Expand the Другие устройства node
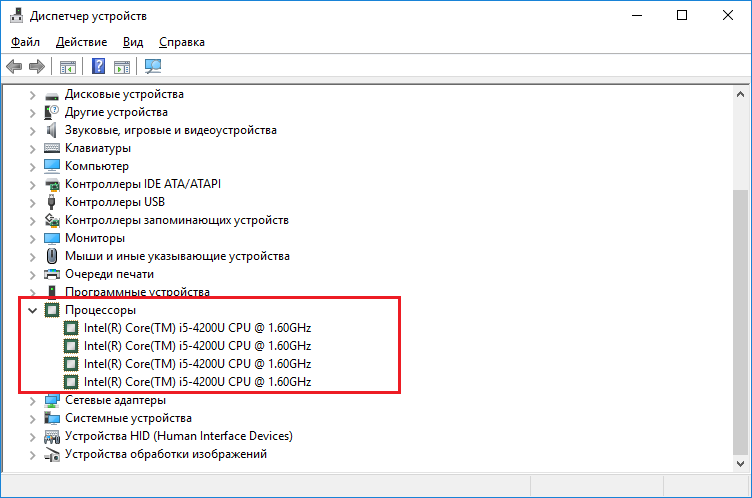This screenshot has width=752, height=498. tap(32, 113)
